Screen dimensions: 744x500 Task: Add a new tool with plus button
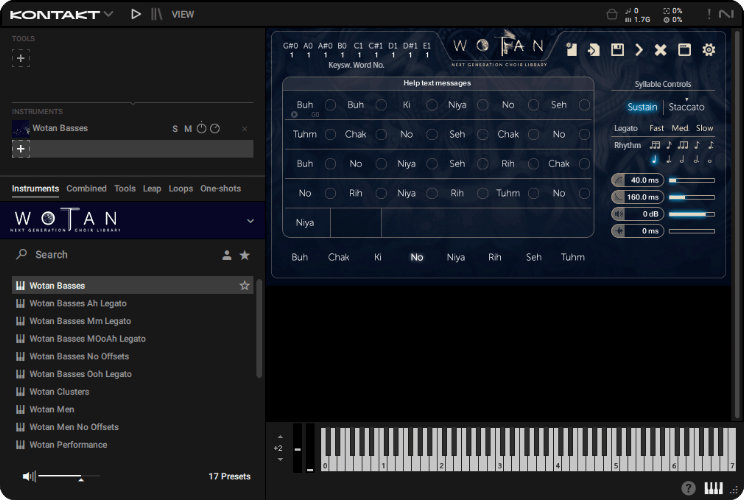coord(21,58)
